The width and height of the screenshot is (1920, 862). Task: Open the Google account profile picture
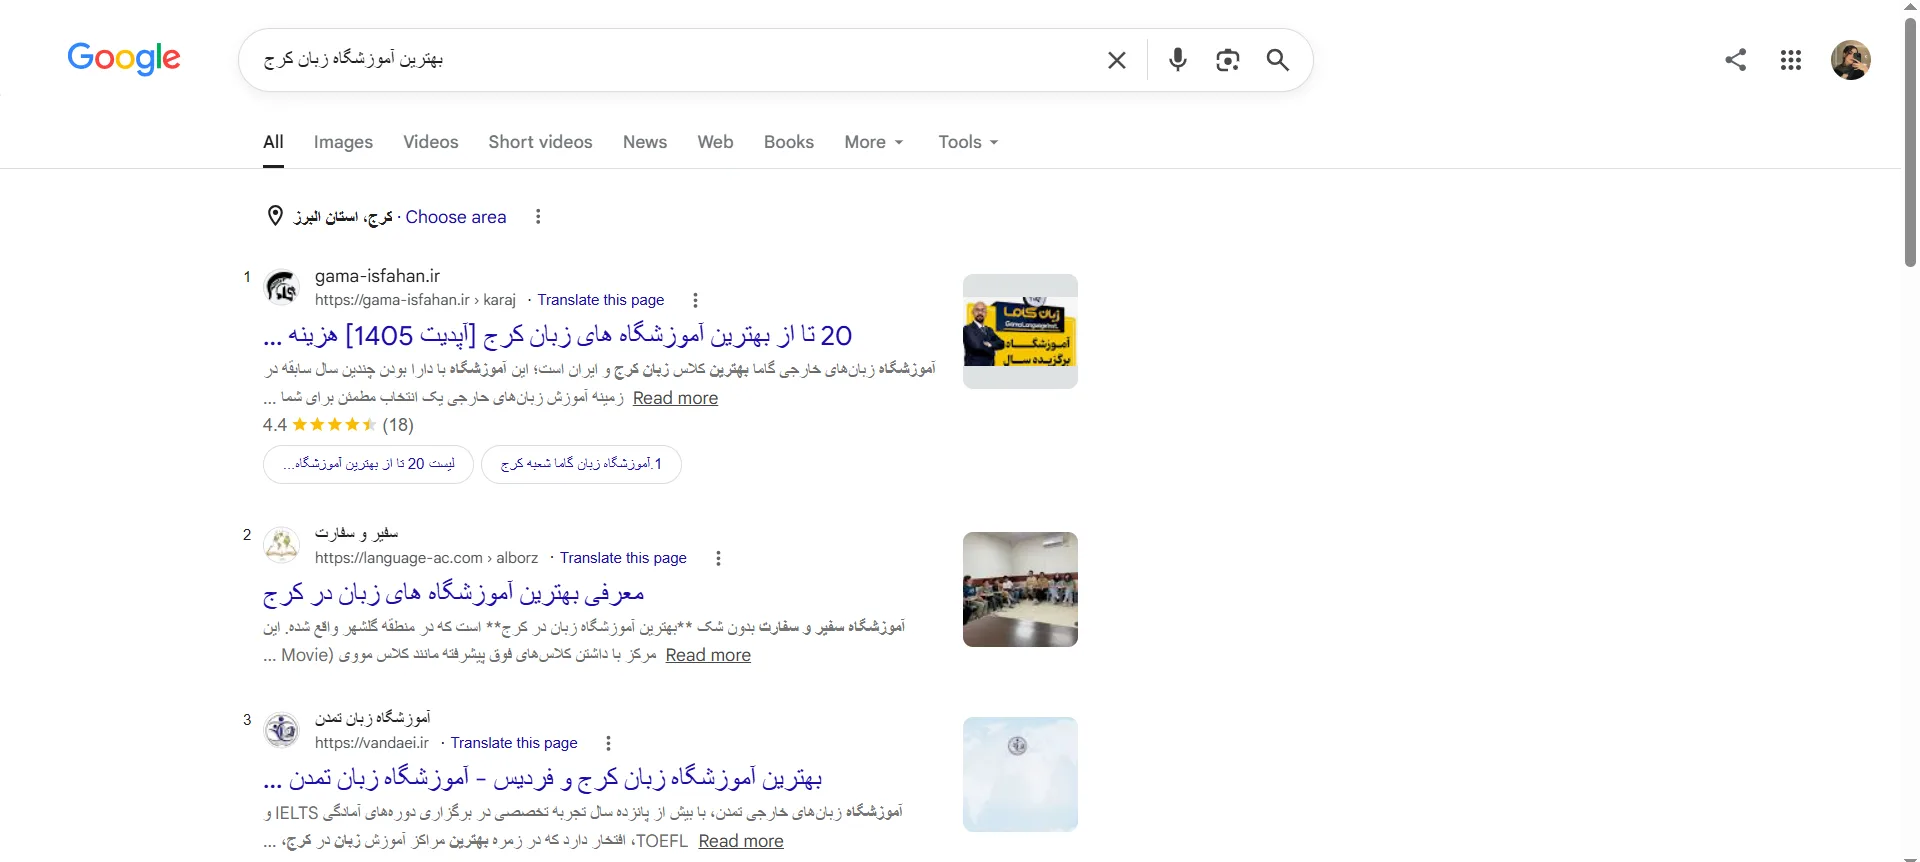tap(1851, 60)
